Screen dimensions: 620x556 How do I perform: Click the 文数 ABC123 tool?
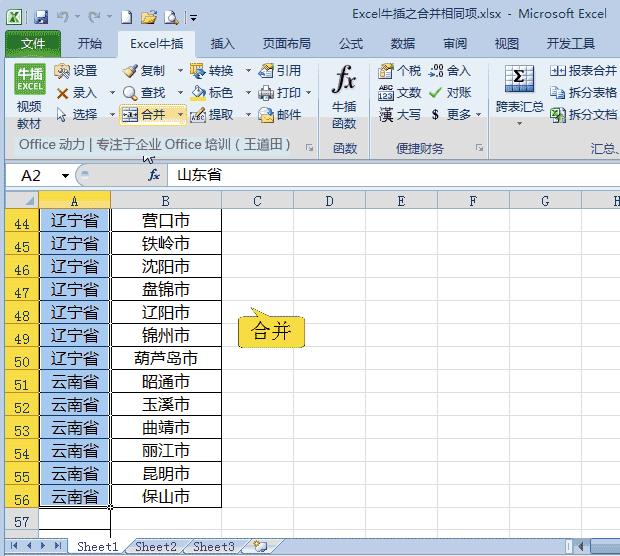coord(399,93)
